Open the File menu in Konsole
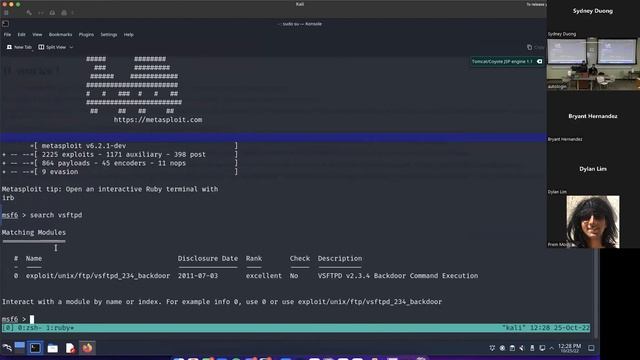640x360 pixels. point(7,35)
